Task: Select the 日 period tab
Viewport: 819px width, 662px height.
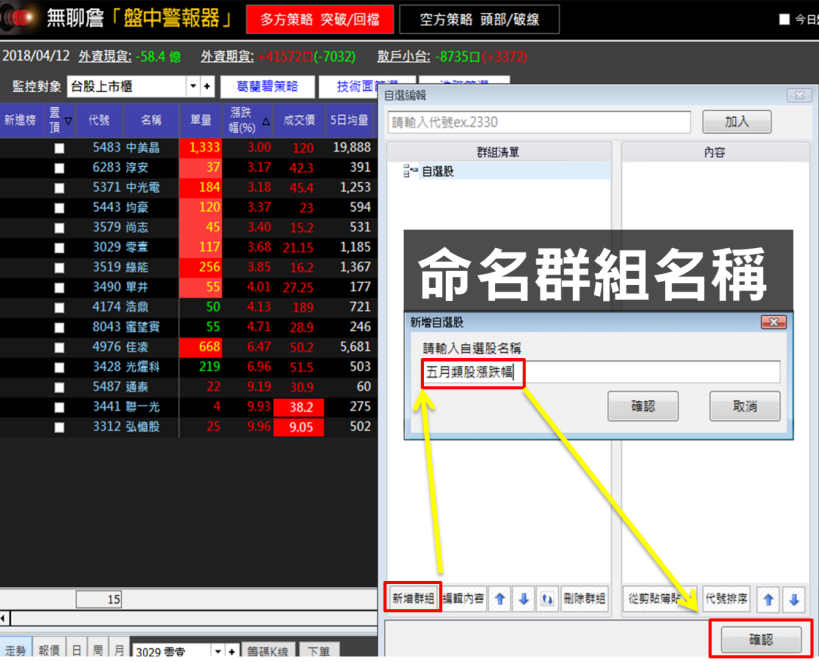Action: [76, 649]
